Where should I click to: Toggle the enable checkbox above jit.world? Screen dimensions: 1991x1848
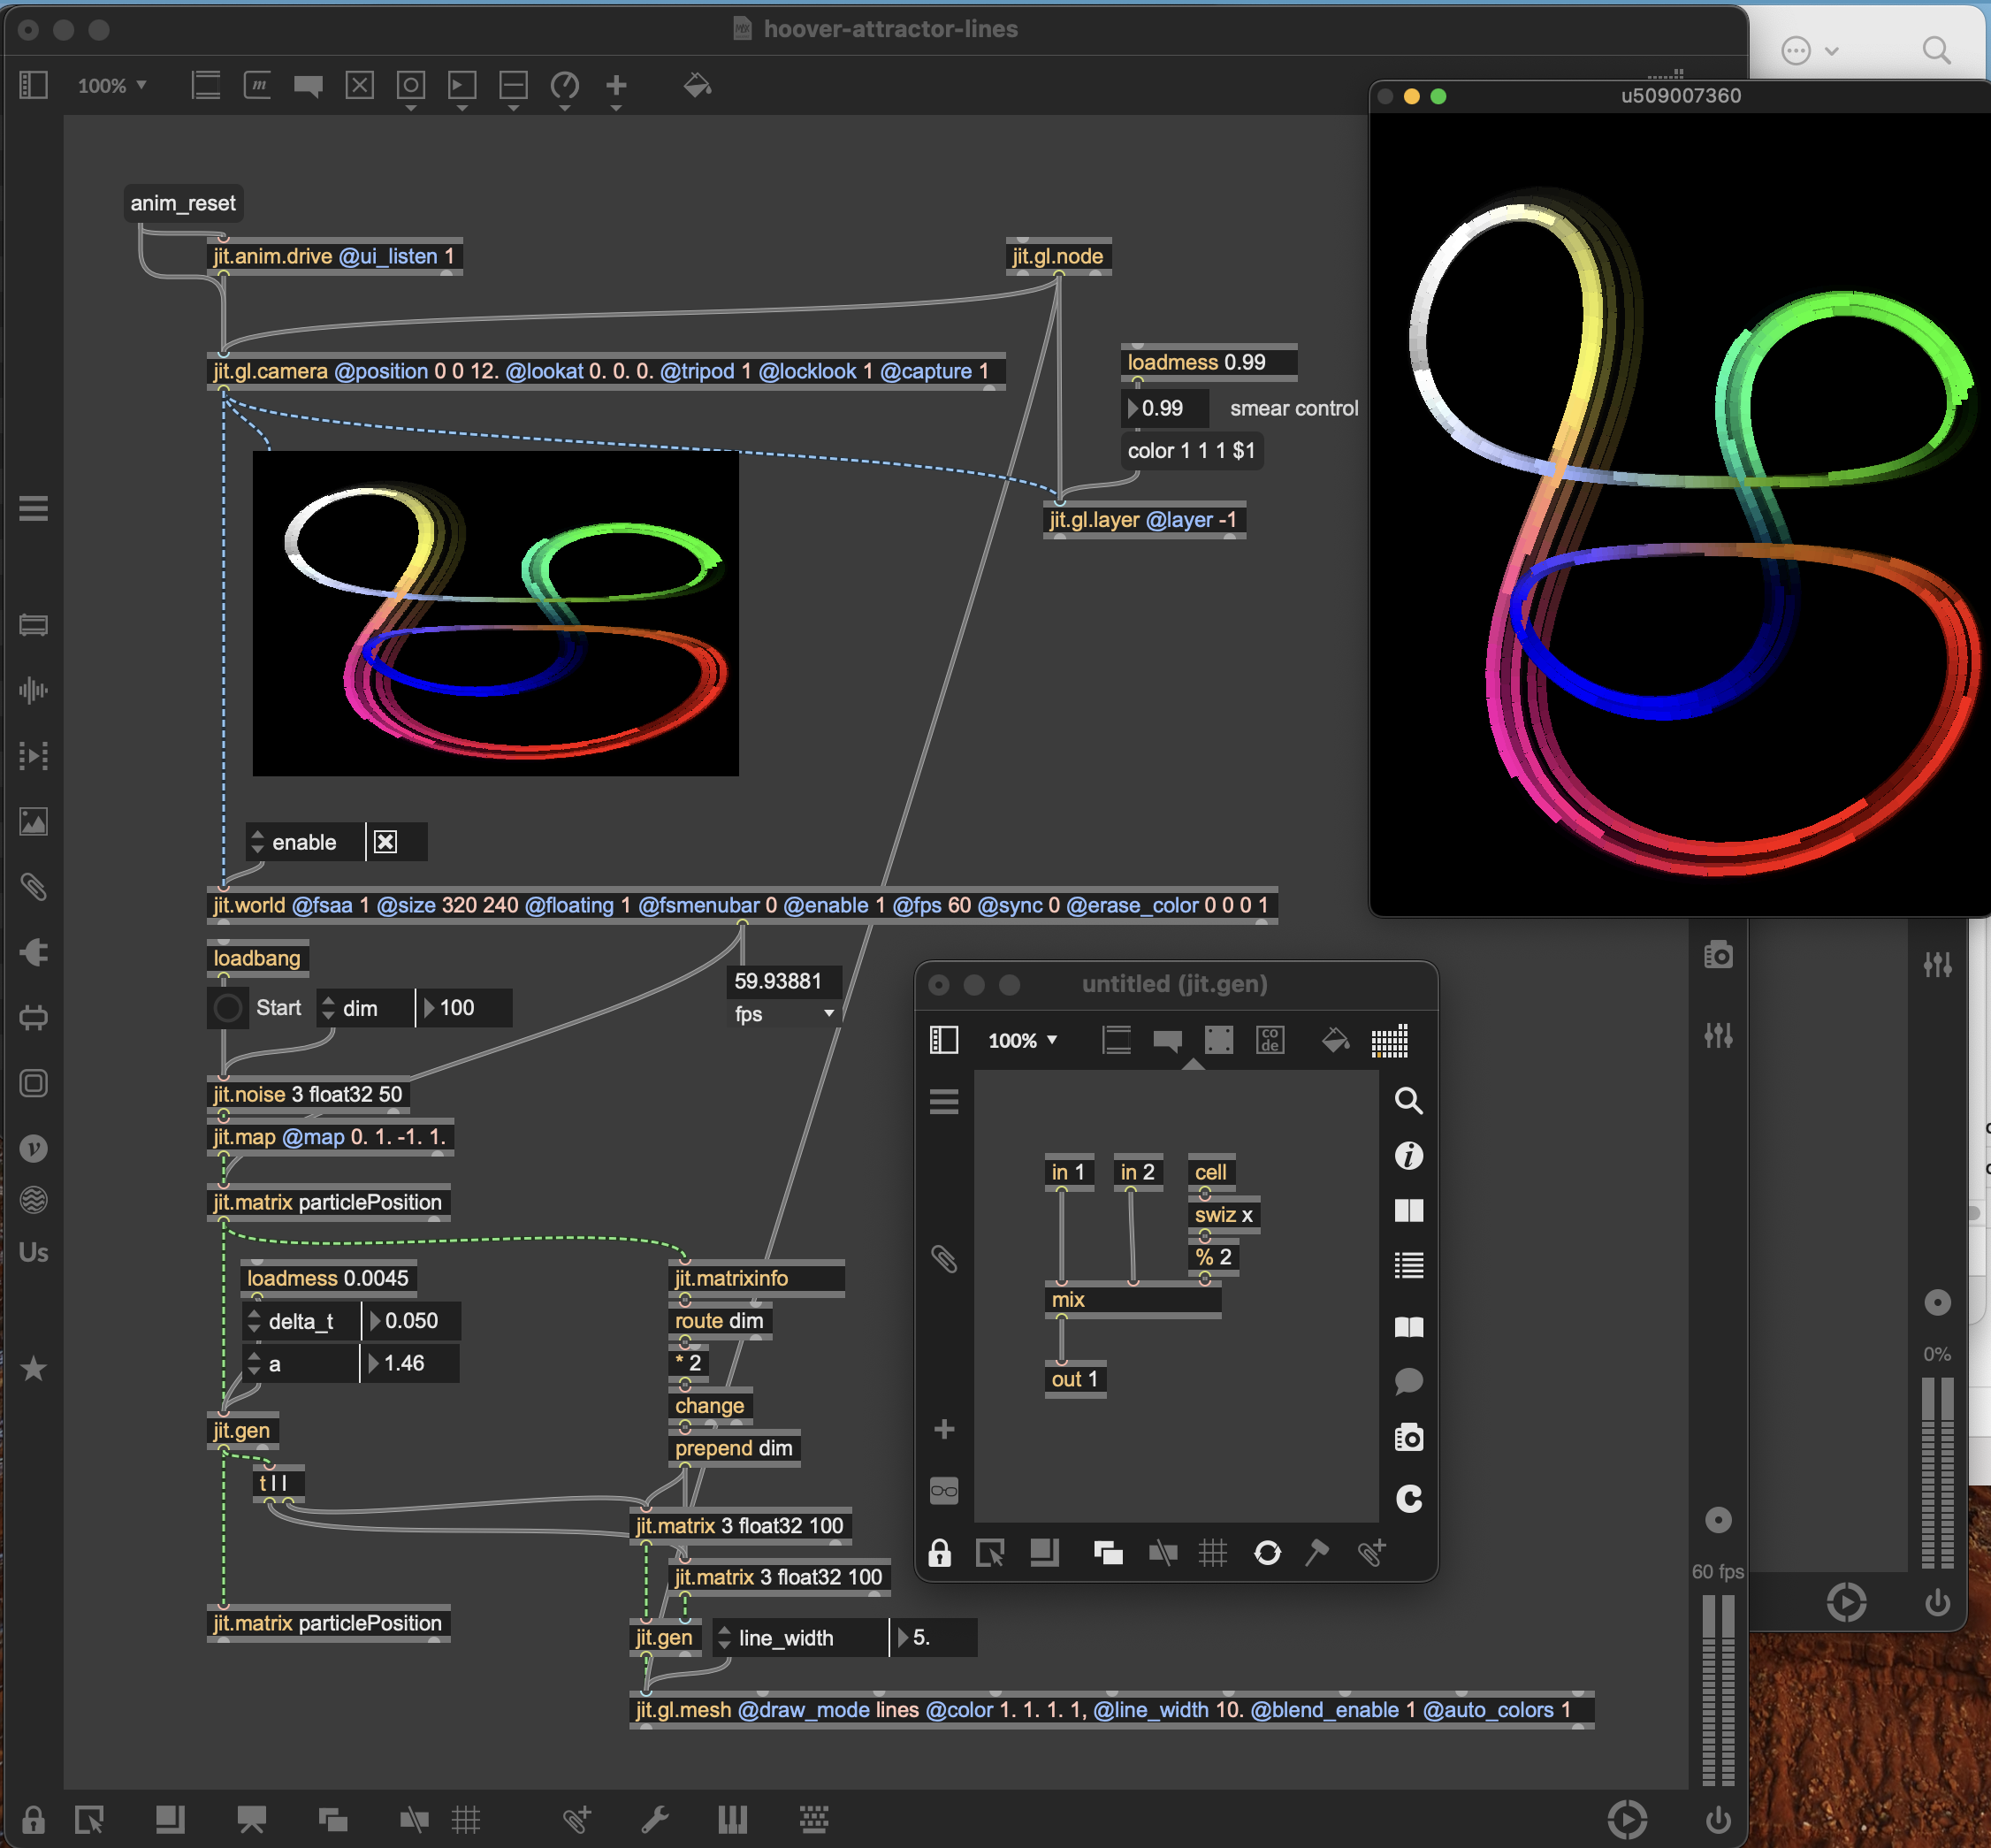[386, 842]
